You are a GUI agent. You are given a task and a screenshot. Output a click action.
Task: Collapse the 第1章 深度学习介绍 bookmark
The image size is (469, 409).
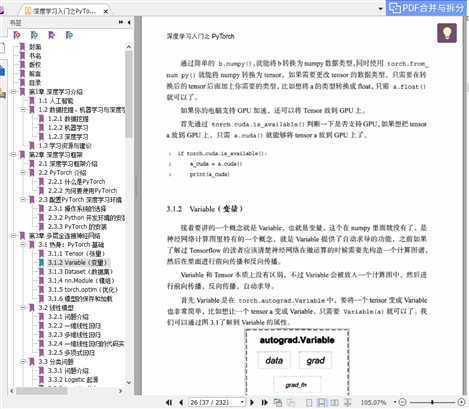[14, 91]
